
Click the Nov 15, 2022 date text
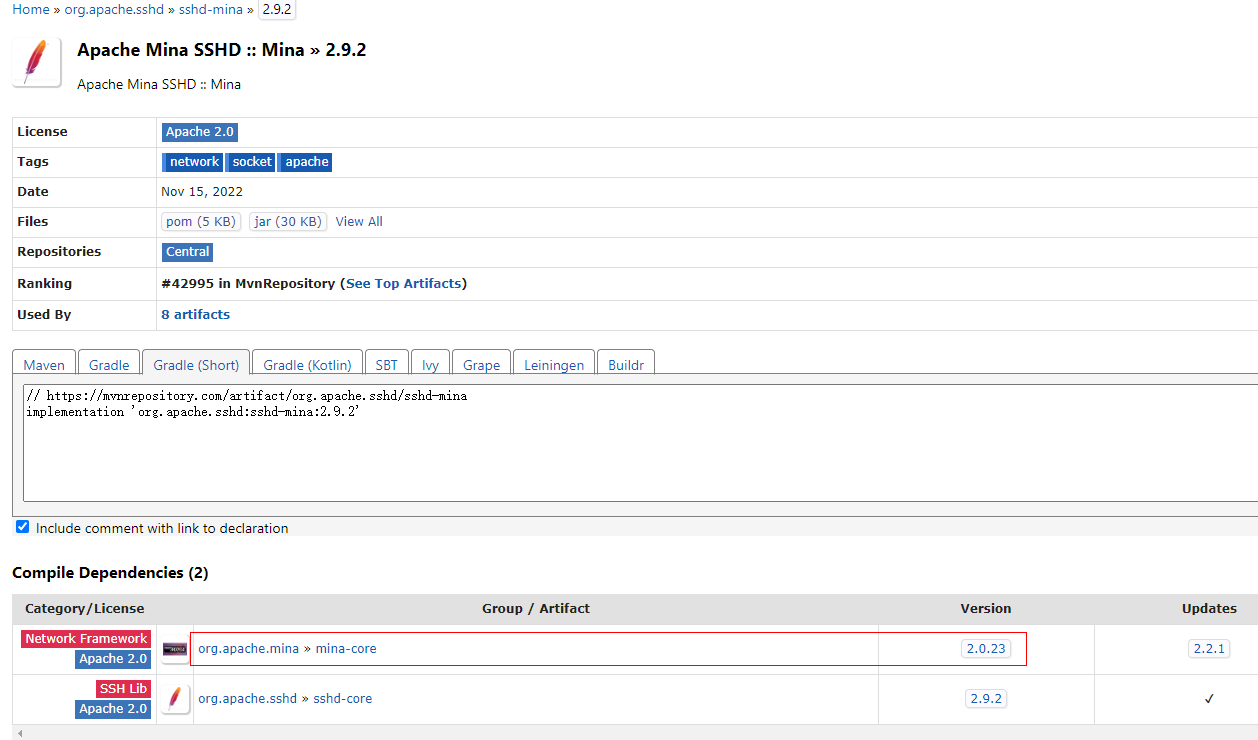pyautogui.click(x=202, y=192)
